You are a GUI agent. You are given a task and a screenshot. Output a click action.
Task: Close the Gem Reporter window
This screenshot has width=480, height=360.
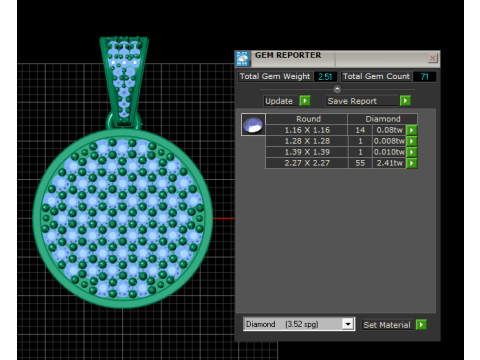(432, 58)
